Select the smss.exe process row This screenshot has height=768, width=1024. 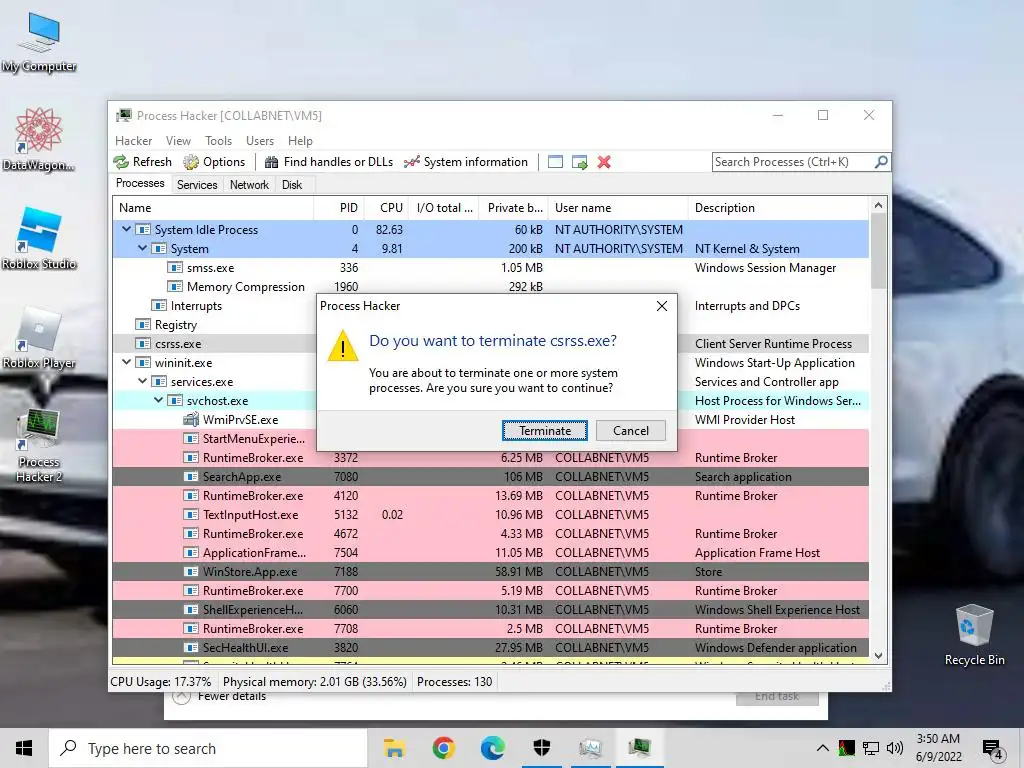pyautogui.click(x=491, y=268)
